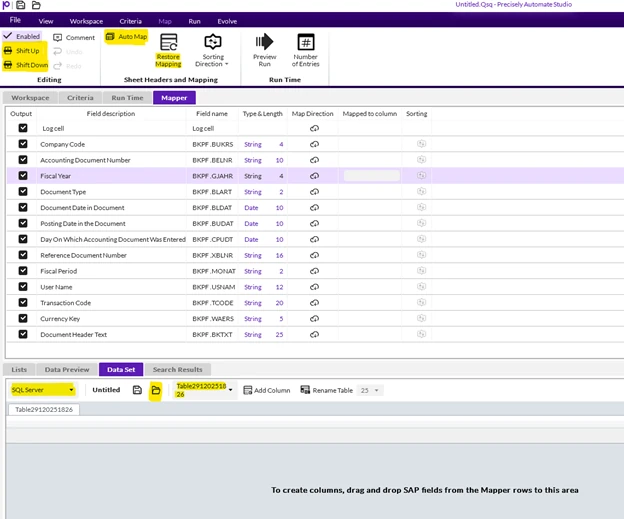This screenshot has width=624, height=519.
Task: Open the View ribbon tab
Action: (x=46, y=21)
